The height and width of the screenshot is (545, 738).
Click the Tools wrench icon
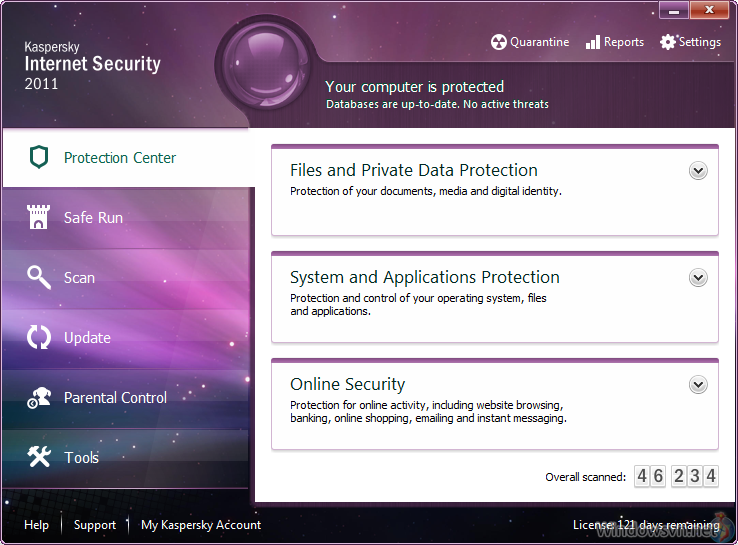click(x=39, y=457)
